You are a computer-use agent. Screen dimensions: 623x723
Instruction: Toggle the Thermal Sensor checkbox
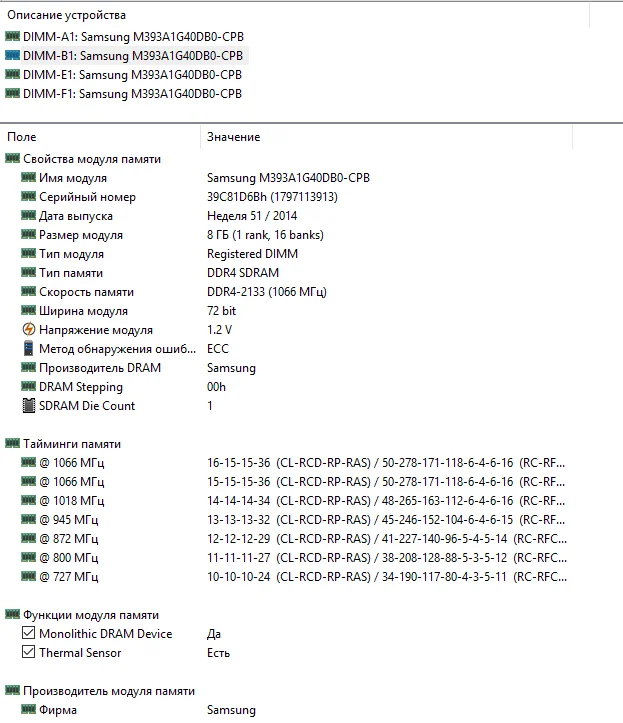(x=28, y=652)
